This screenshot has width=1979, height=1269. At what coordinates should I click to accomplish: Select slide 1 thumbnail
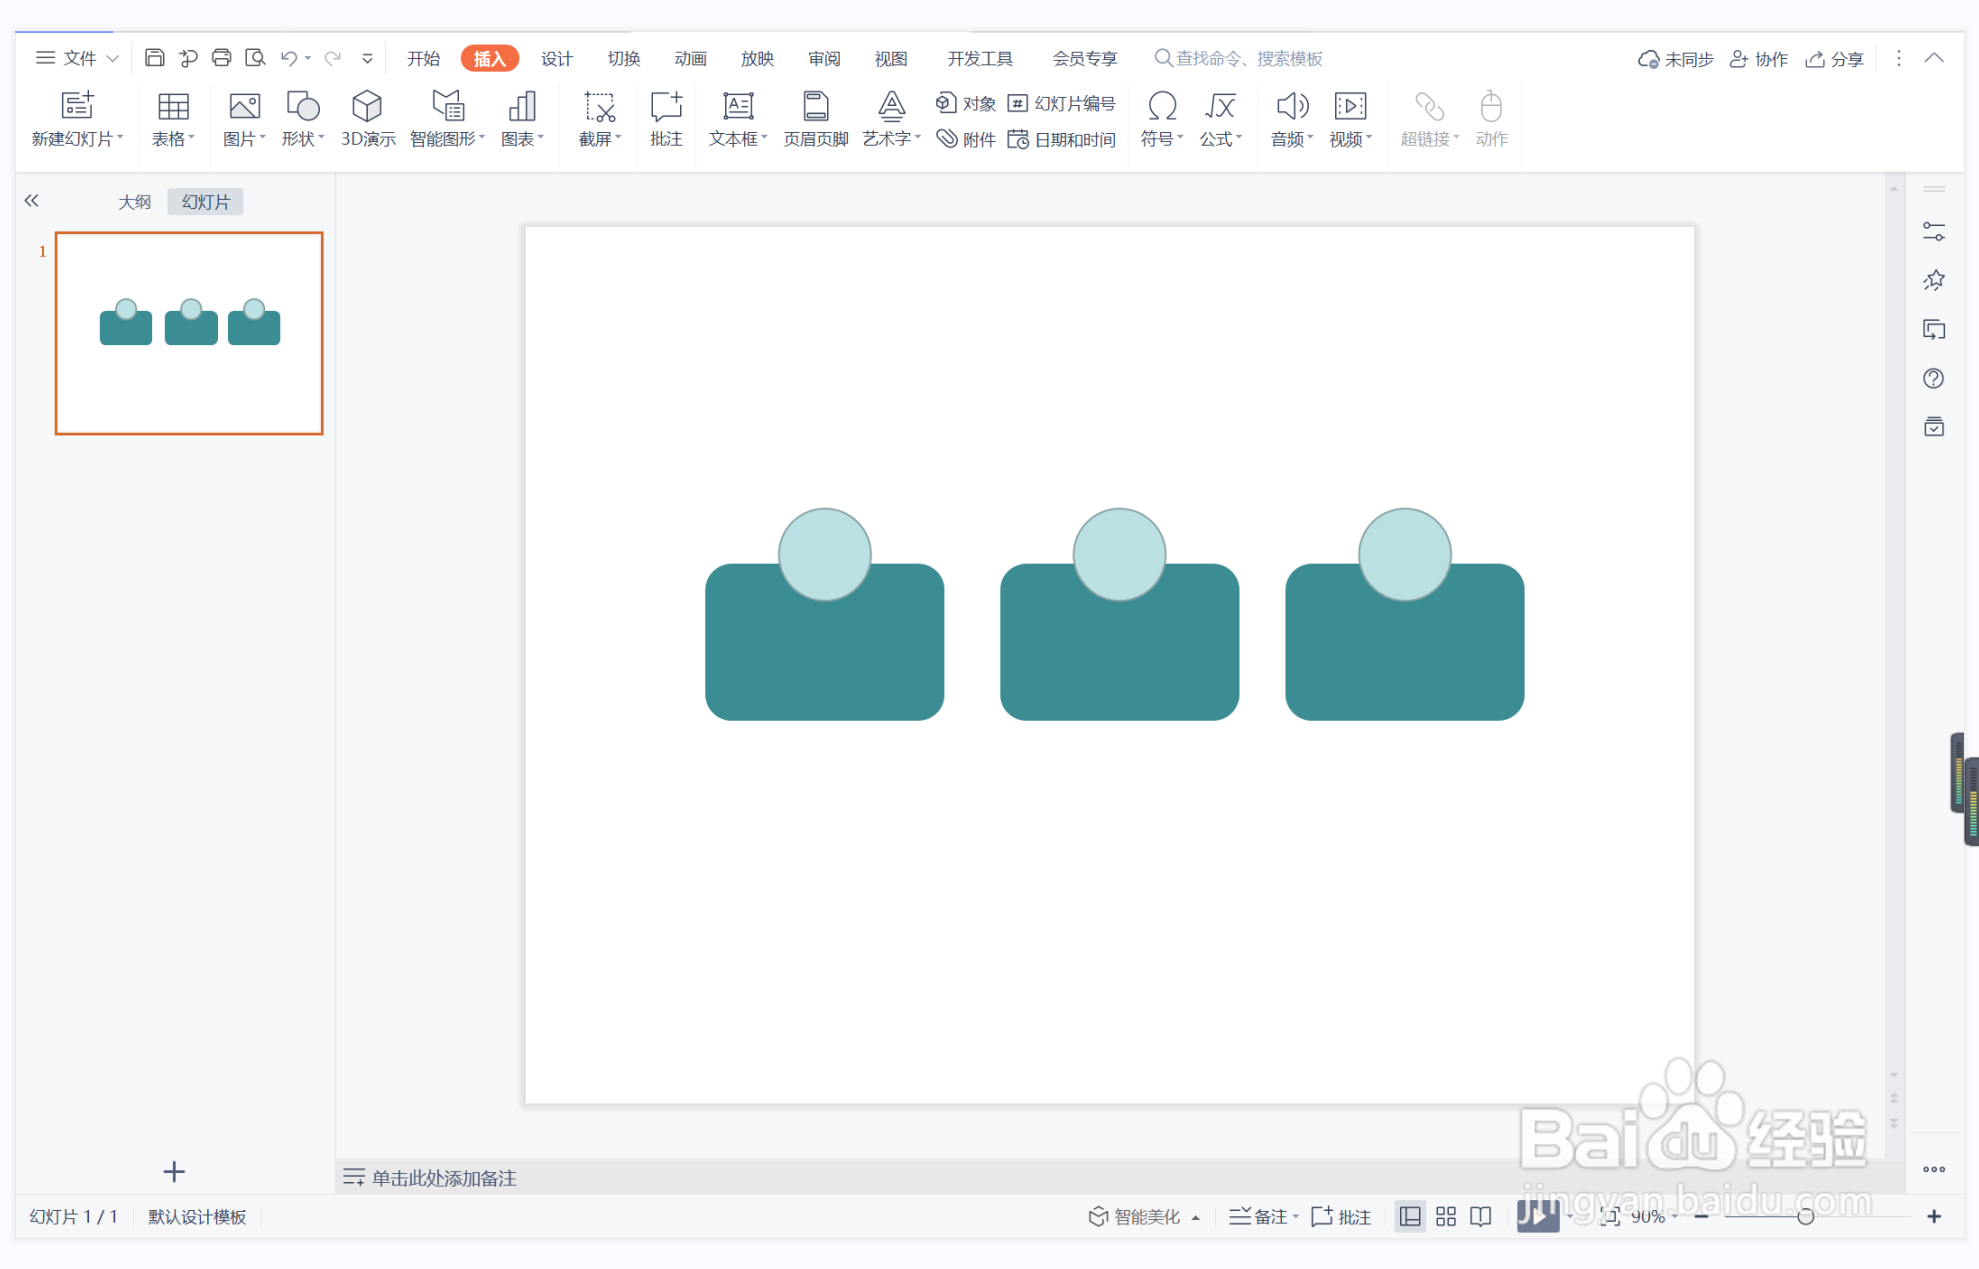[x=189, y=333]
